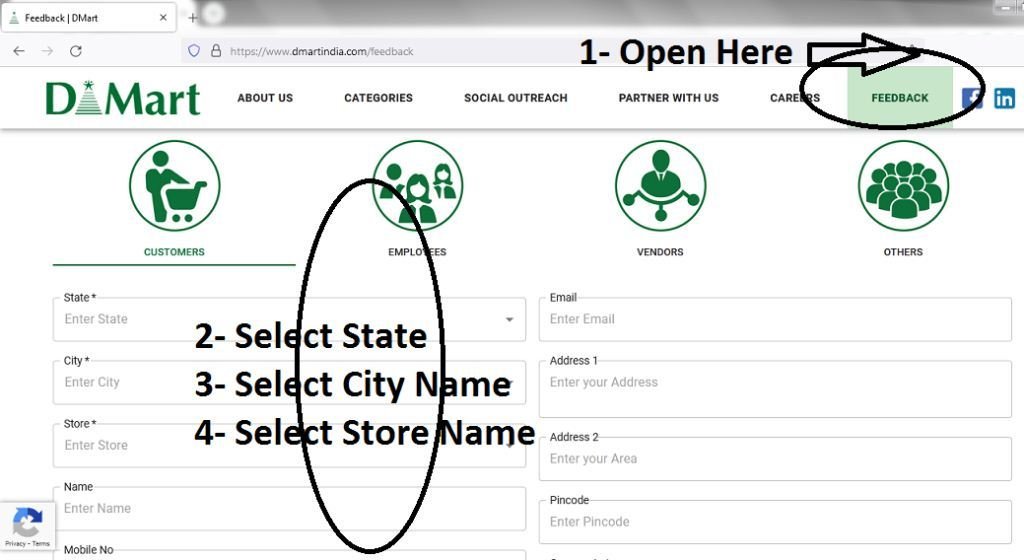Reload the feedback page
This screenshot has height=560, width=1024.
coord(76,51)
